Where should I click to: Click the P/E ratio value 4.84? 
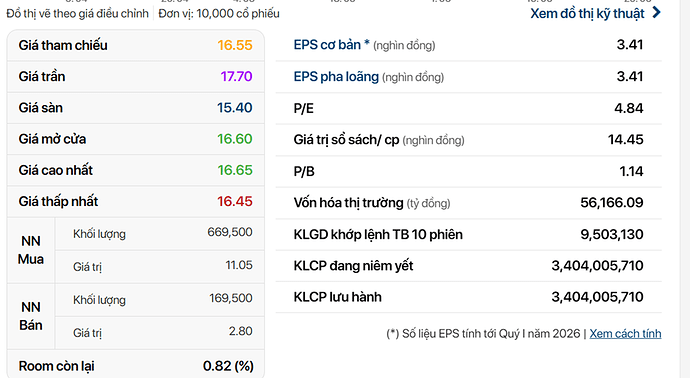click(x=628, y=108)
